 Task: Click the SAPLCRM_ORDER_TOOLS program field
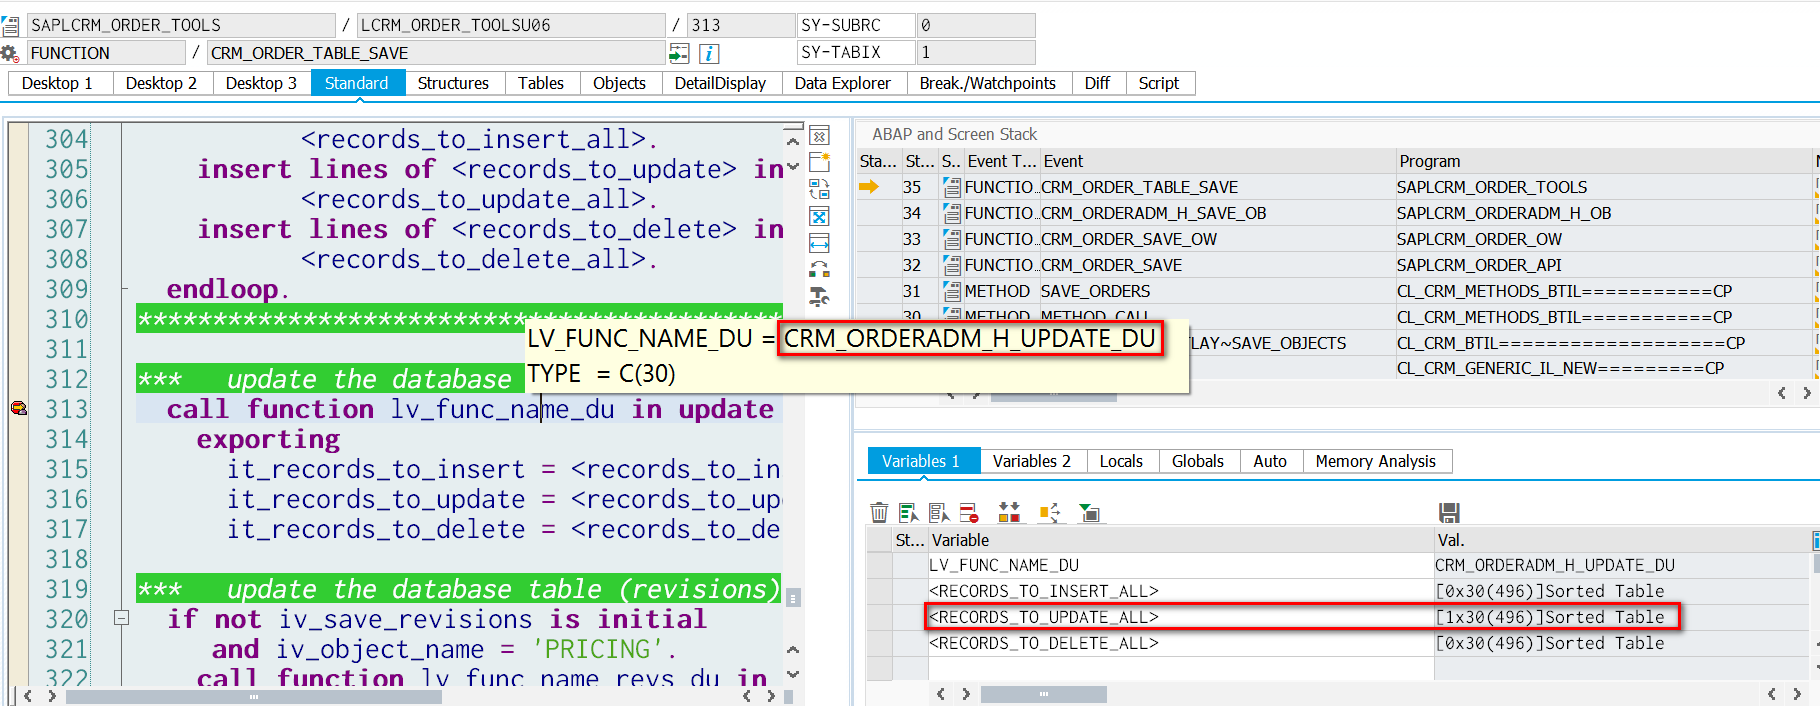tap(181, 25)
